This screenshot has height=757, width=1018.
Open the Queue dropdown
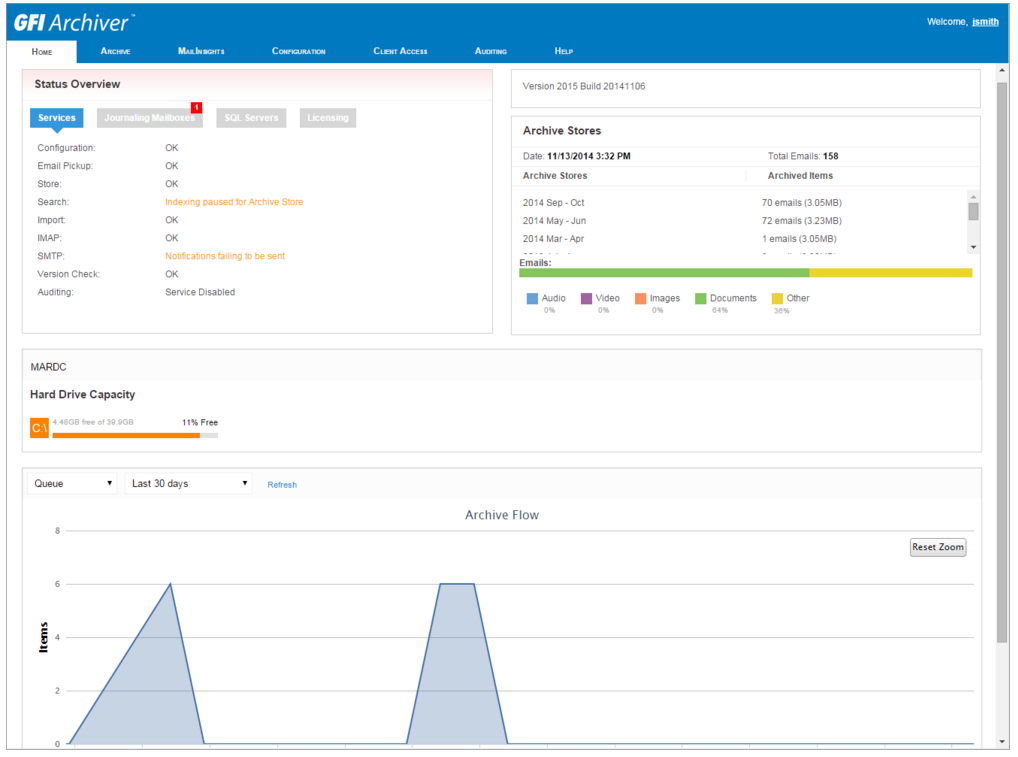click(x=71, y=483)
